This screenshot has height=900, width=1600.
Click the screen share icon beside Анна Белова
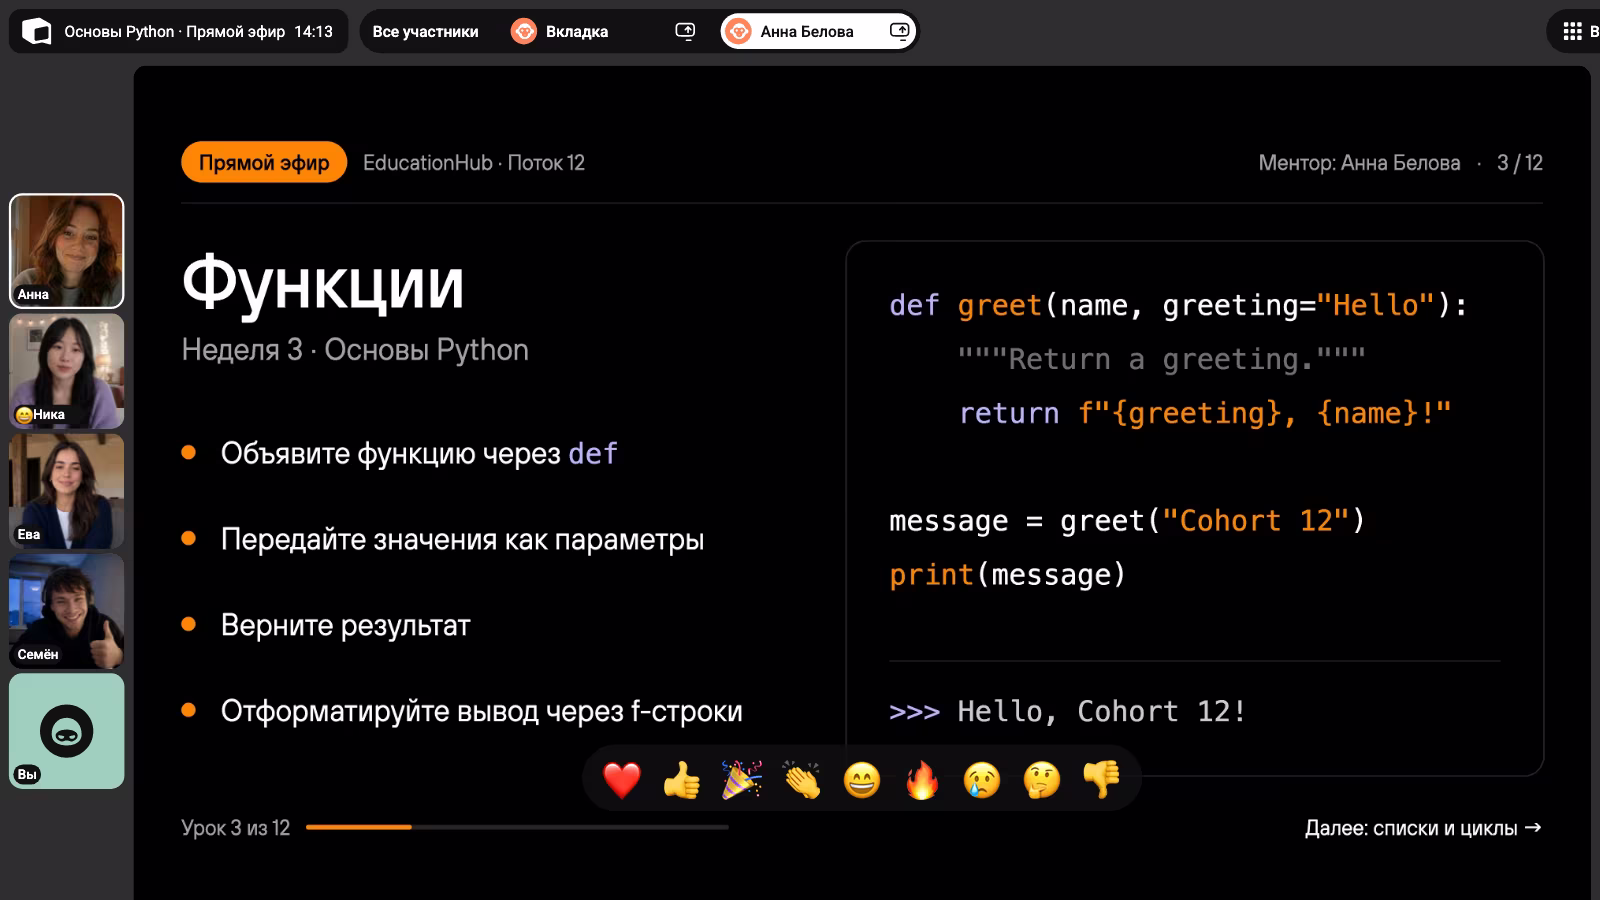click(899, 31)
